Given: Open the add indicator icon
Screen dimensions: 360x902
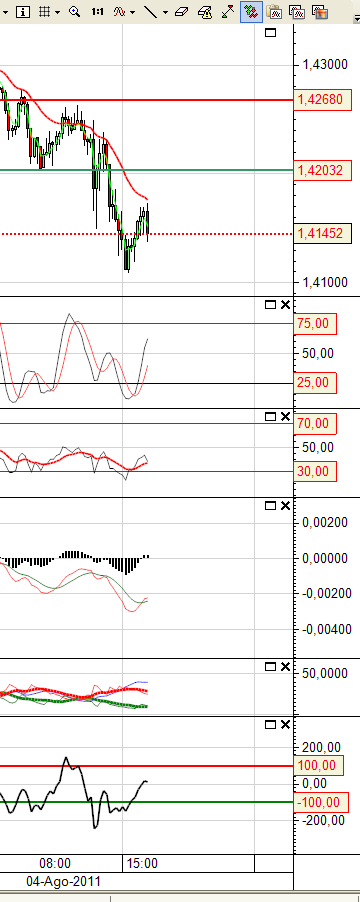Looking at the screenshot, I should pos(120,12).
